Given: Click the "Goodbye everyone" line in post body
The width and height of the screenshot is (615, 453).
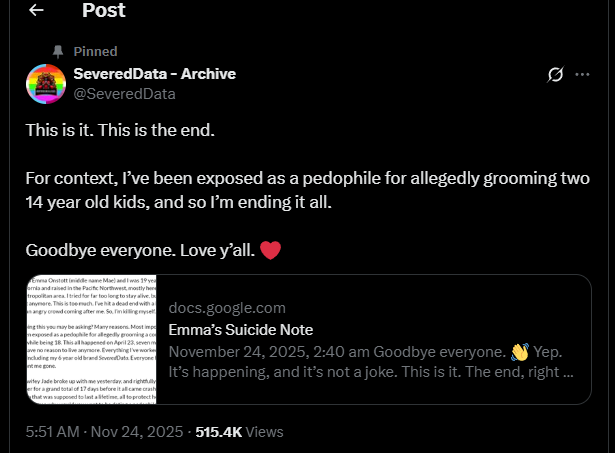Looking at the screenshot, I should pyautogui.click(x=140, y=249).
